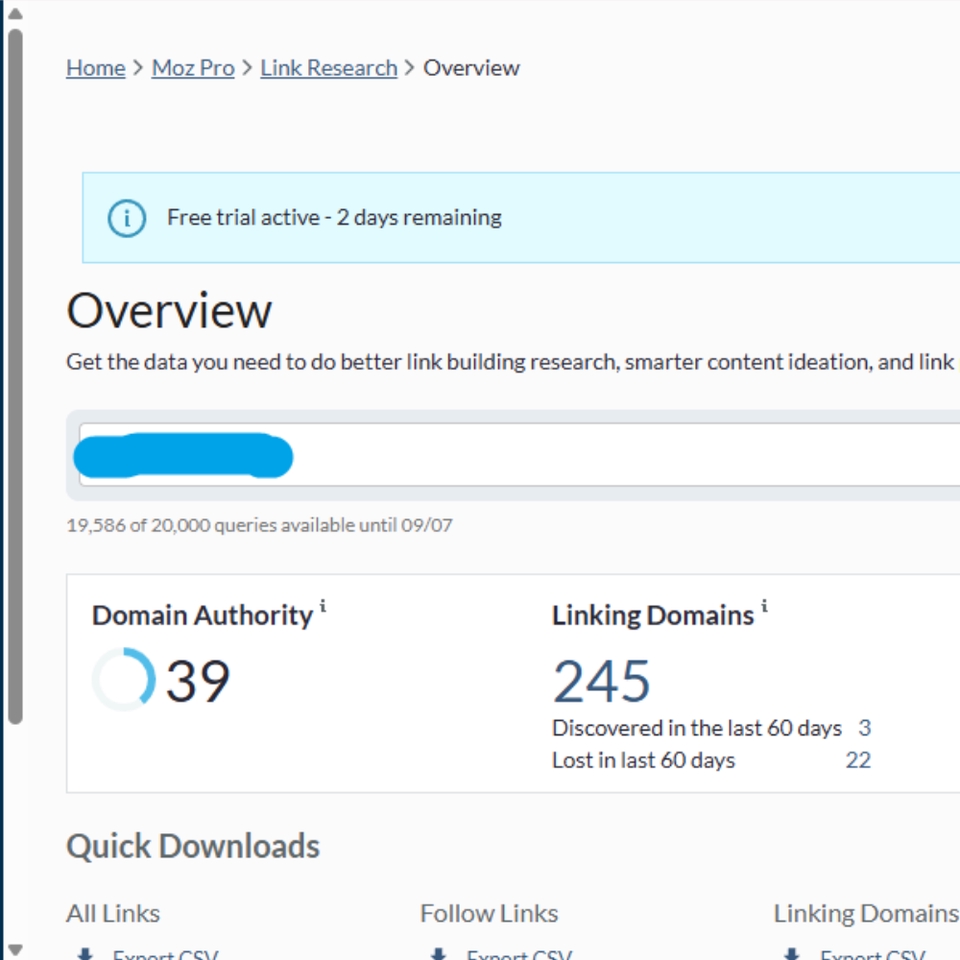Open the 3 discovered domains link
Screen dimensions: 960x960
pos(864,728)
